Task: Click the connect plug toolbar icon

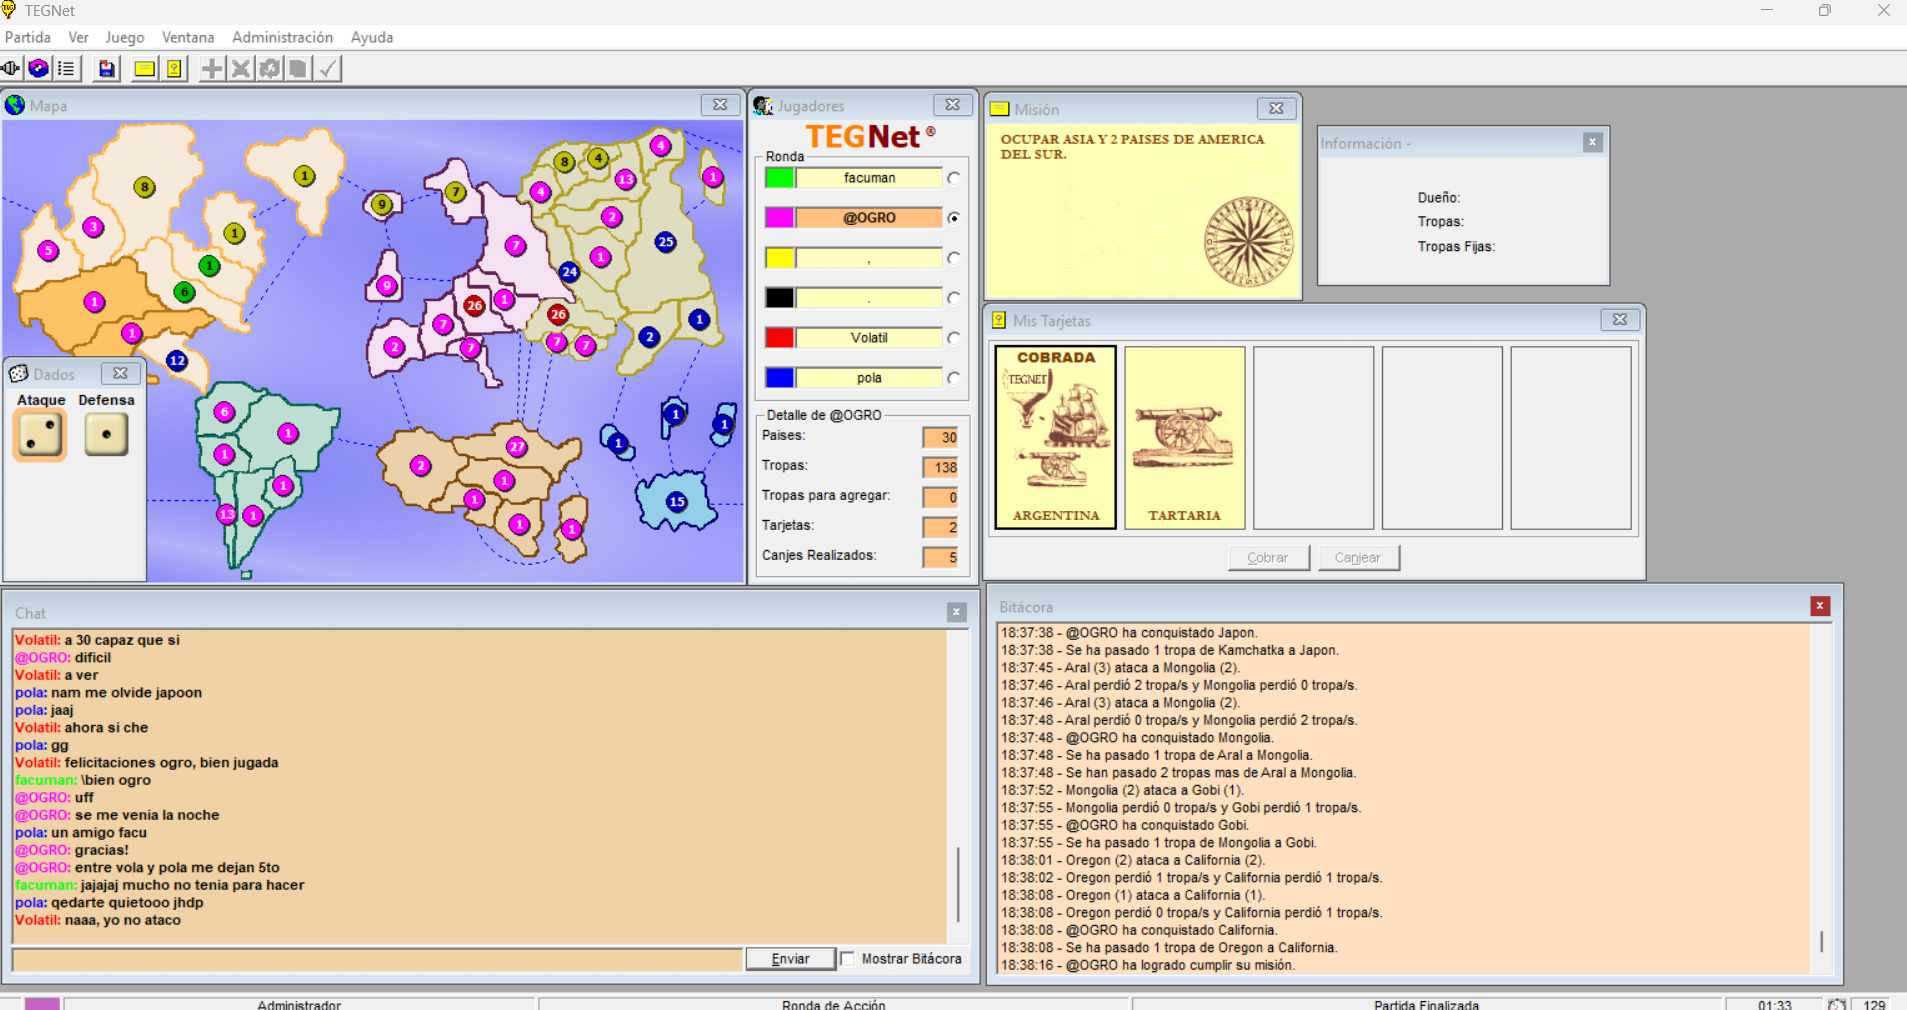Action: pos(11,69)
